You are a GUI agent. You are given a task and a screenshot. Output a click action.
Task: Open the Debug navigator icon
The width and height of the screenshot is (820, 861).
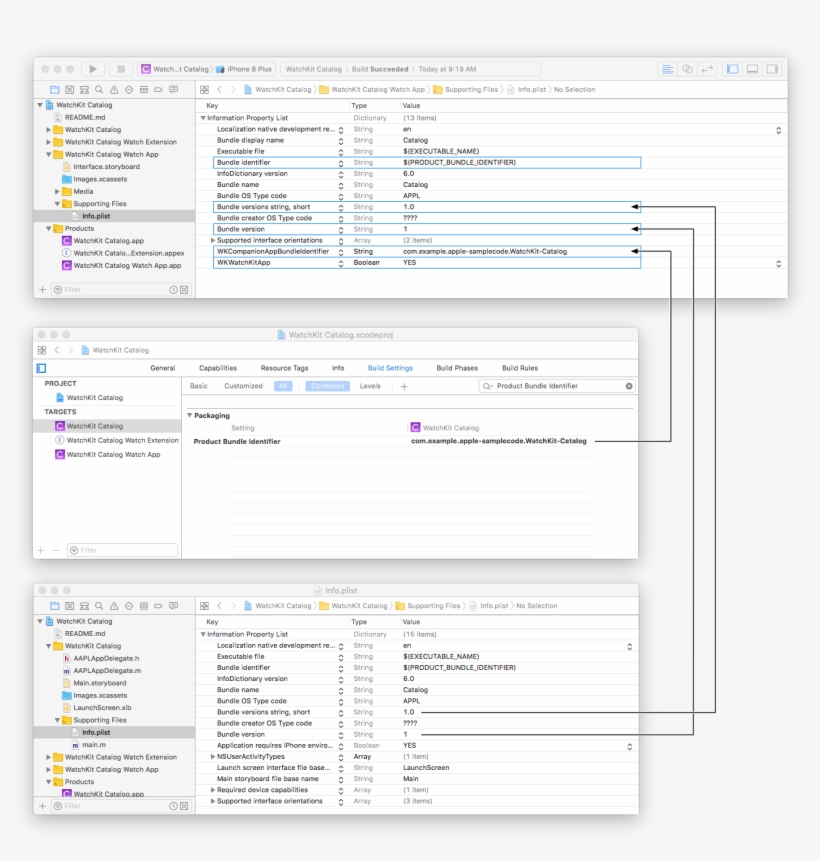(143, 88)
